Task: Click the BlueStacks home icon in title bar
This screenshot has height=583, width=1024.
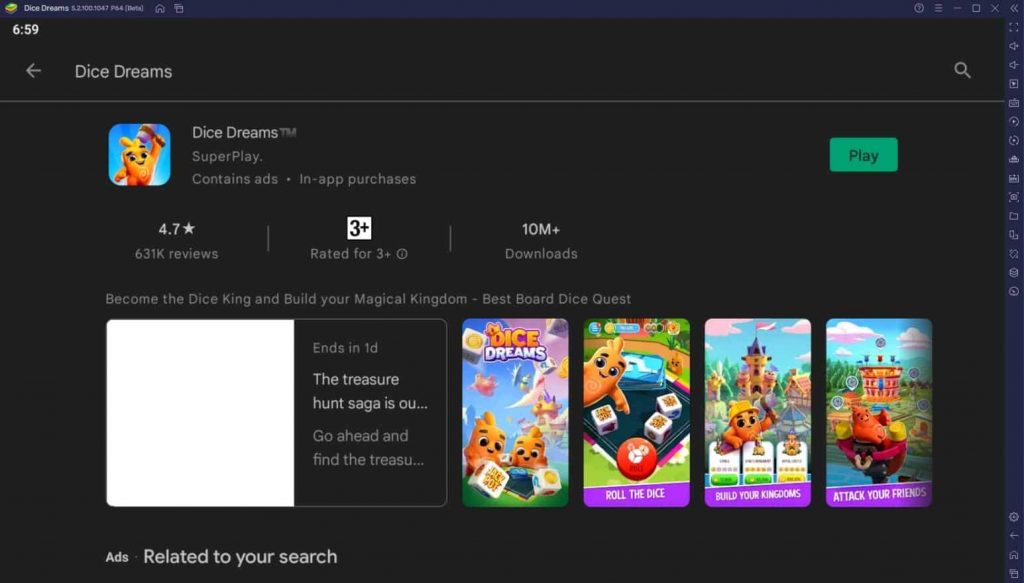Action: click(160, 8)
